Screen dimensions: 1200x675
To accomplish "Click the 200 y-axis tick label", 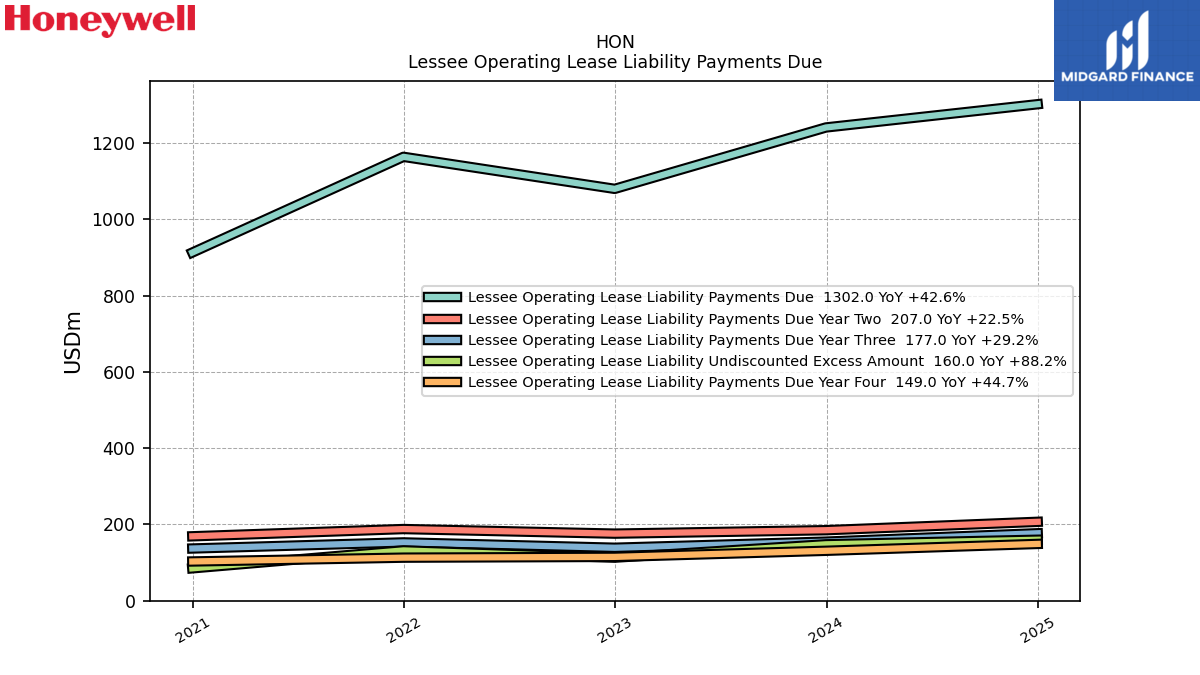I will (120, 524).
